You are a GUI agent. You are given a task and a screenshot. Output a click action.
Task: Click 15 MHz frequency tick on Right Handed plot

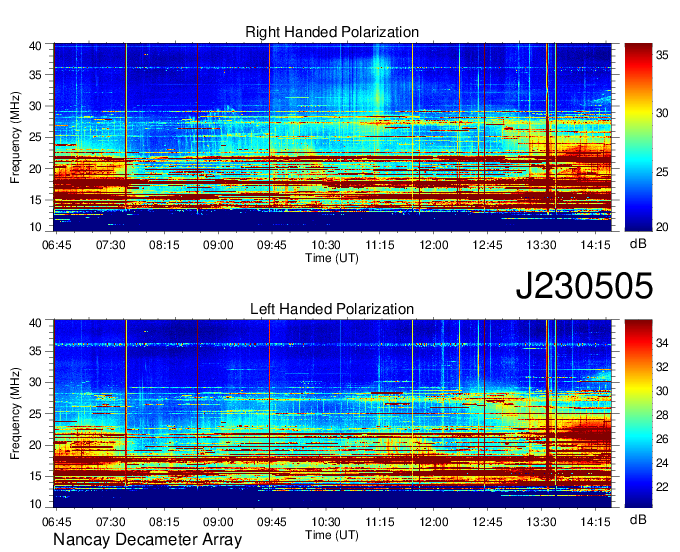[35, 200]
